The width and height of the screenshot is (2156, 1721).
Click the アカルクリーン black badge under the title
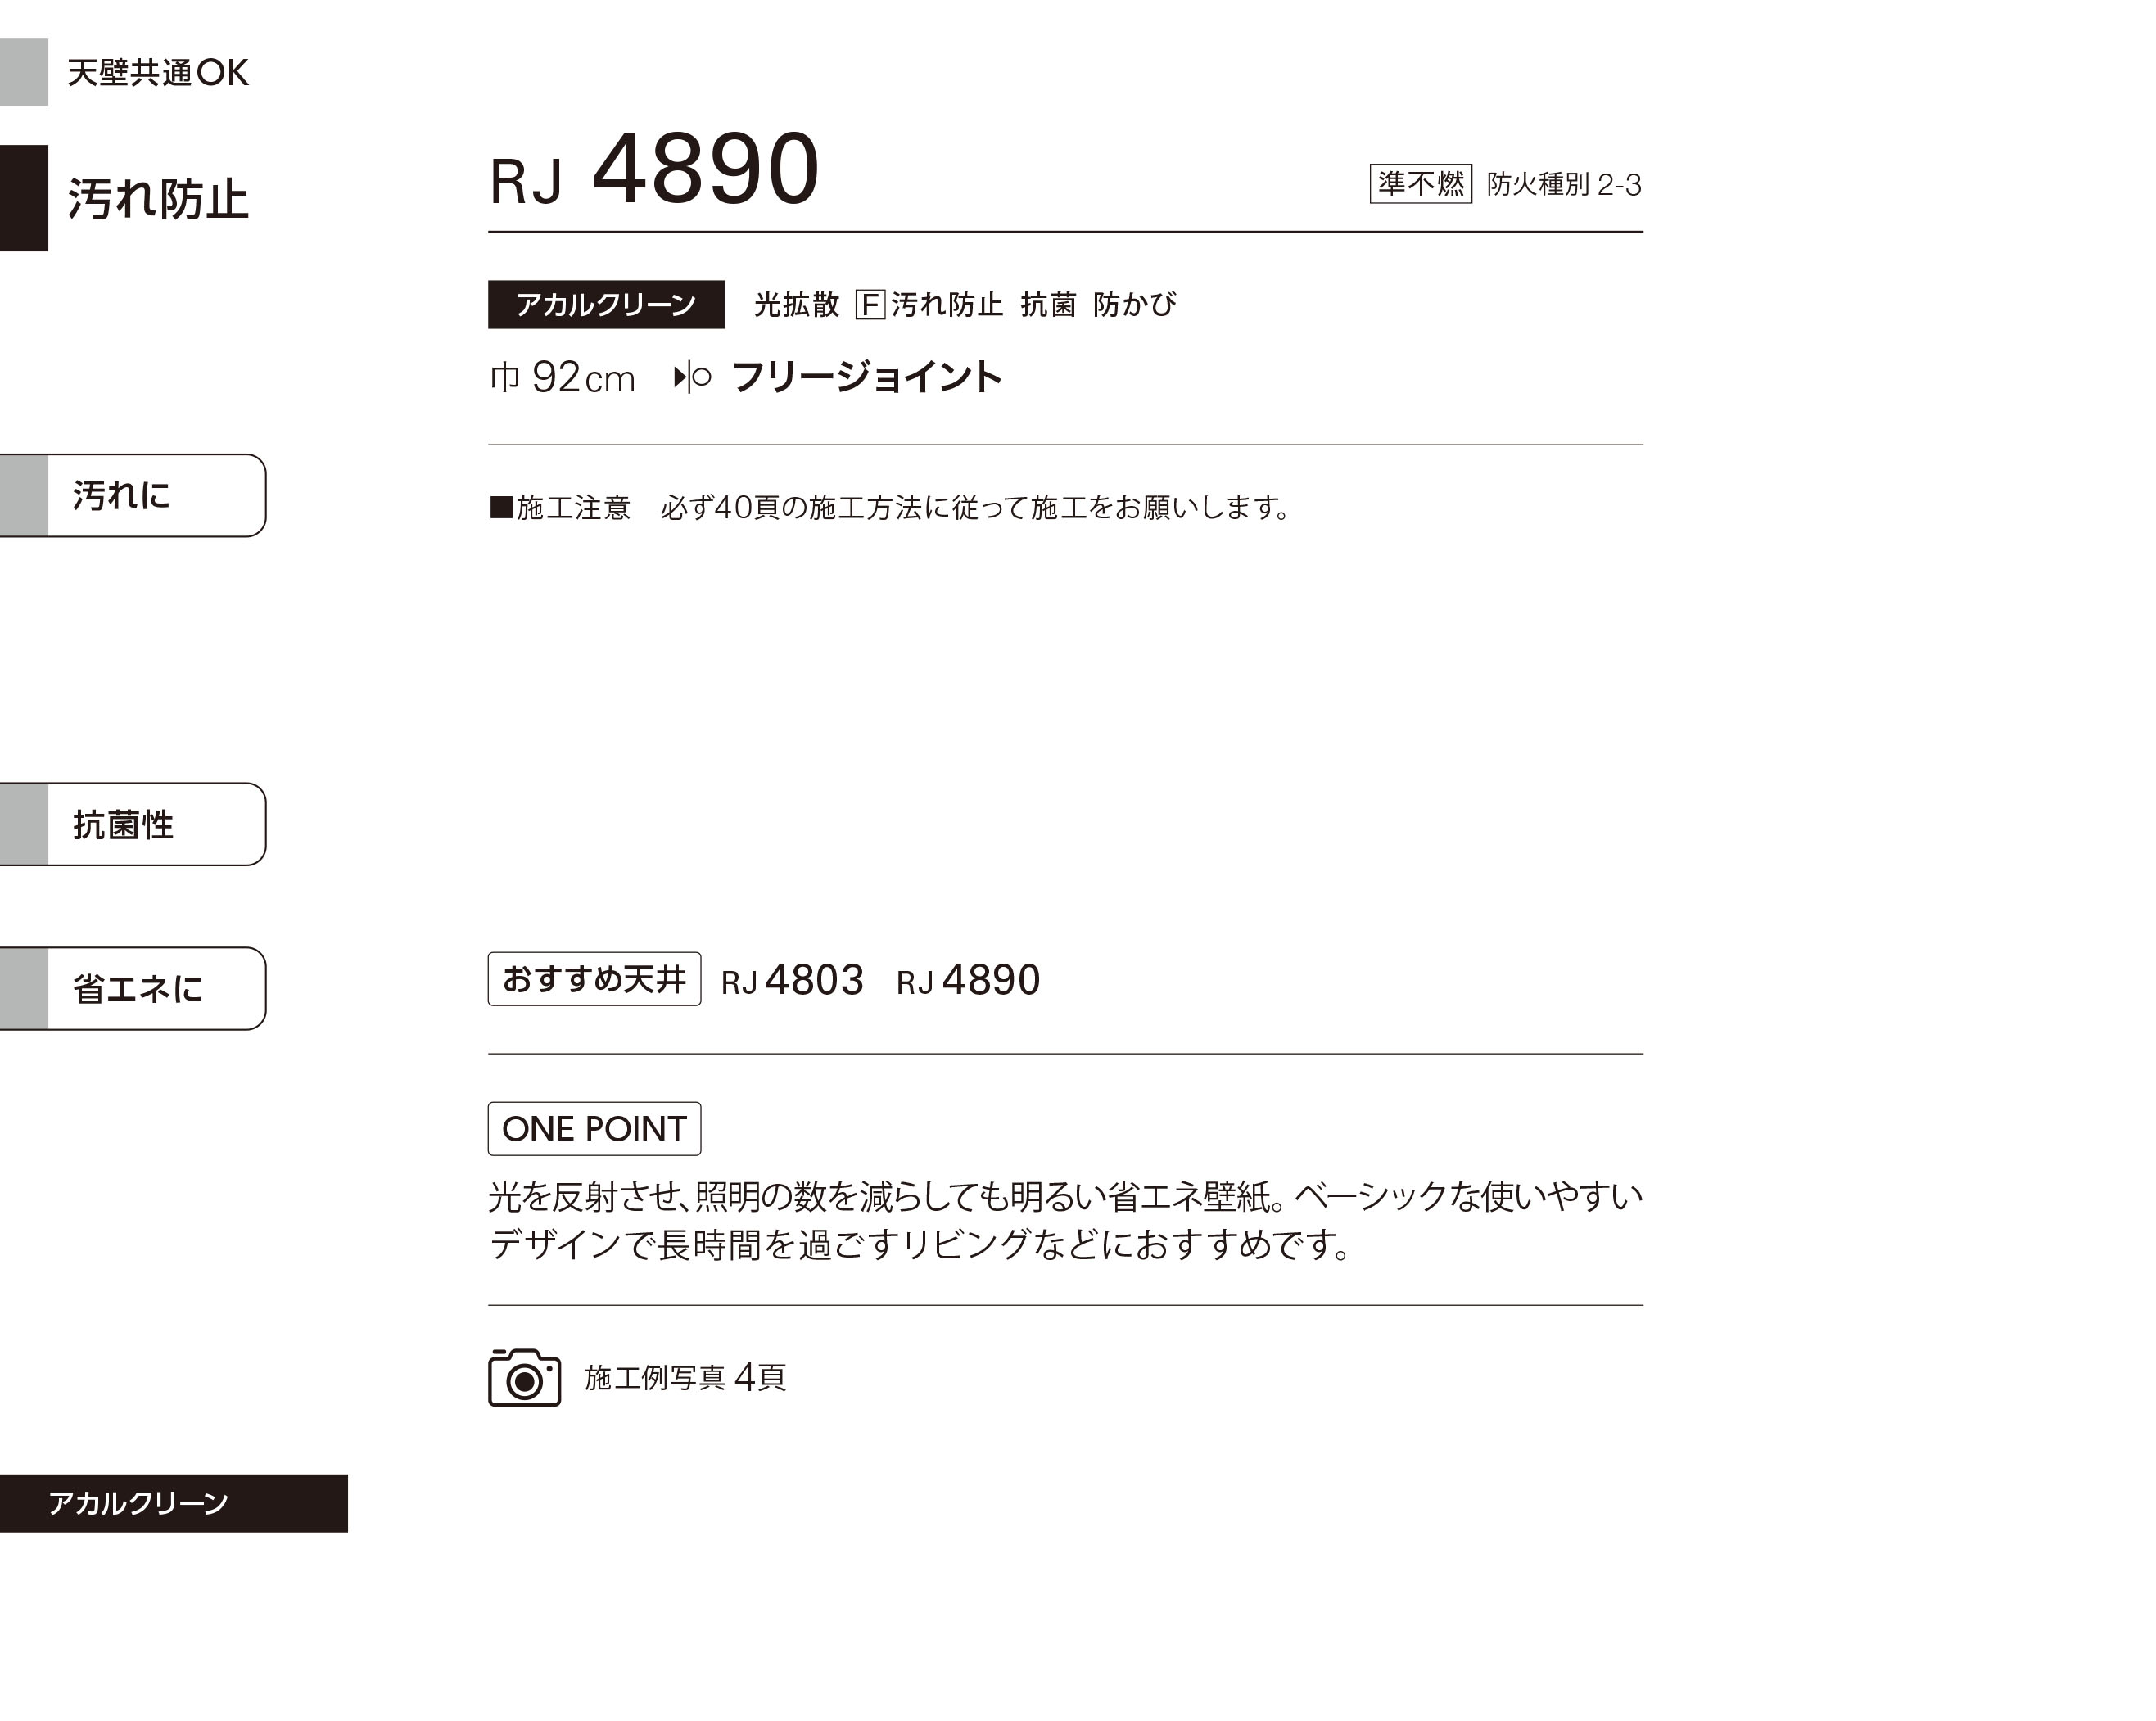click(606, 304)
